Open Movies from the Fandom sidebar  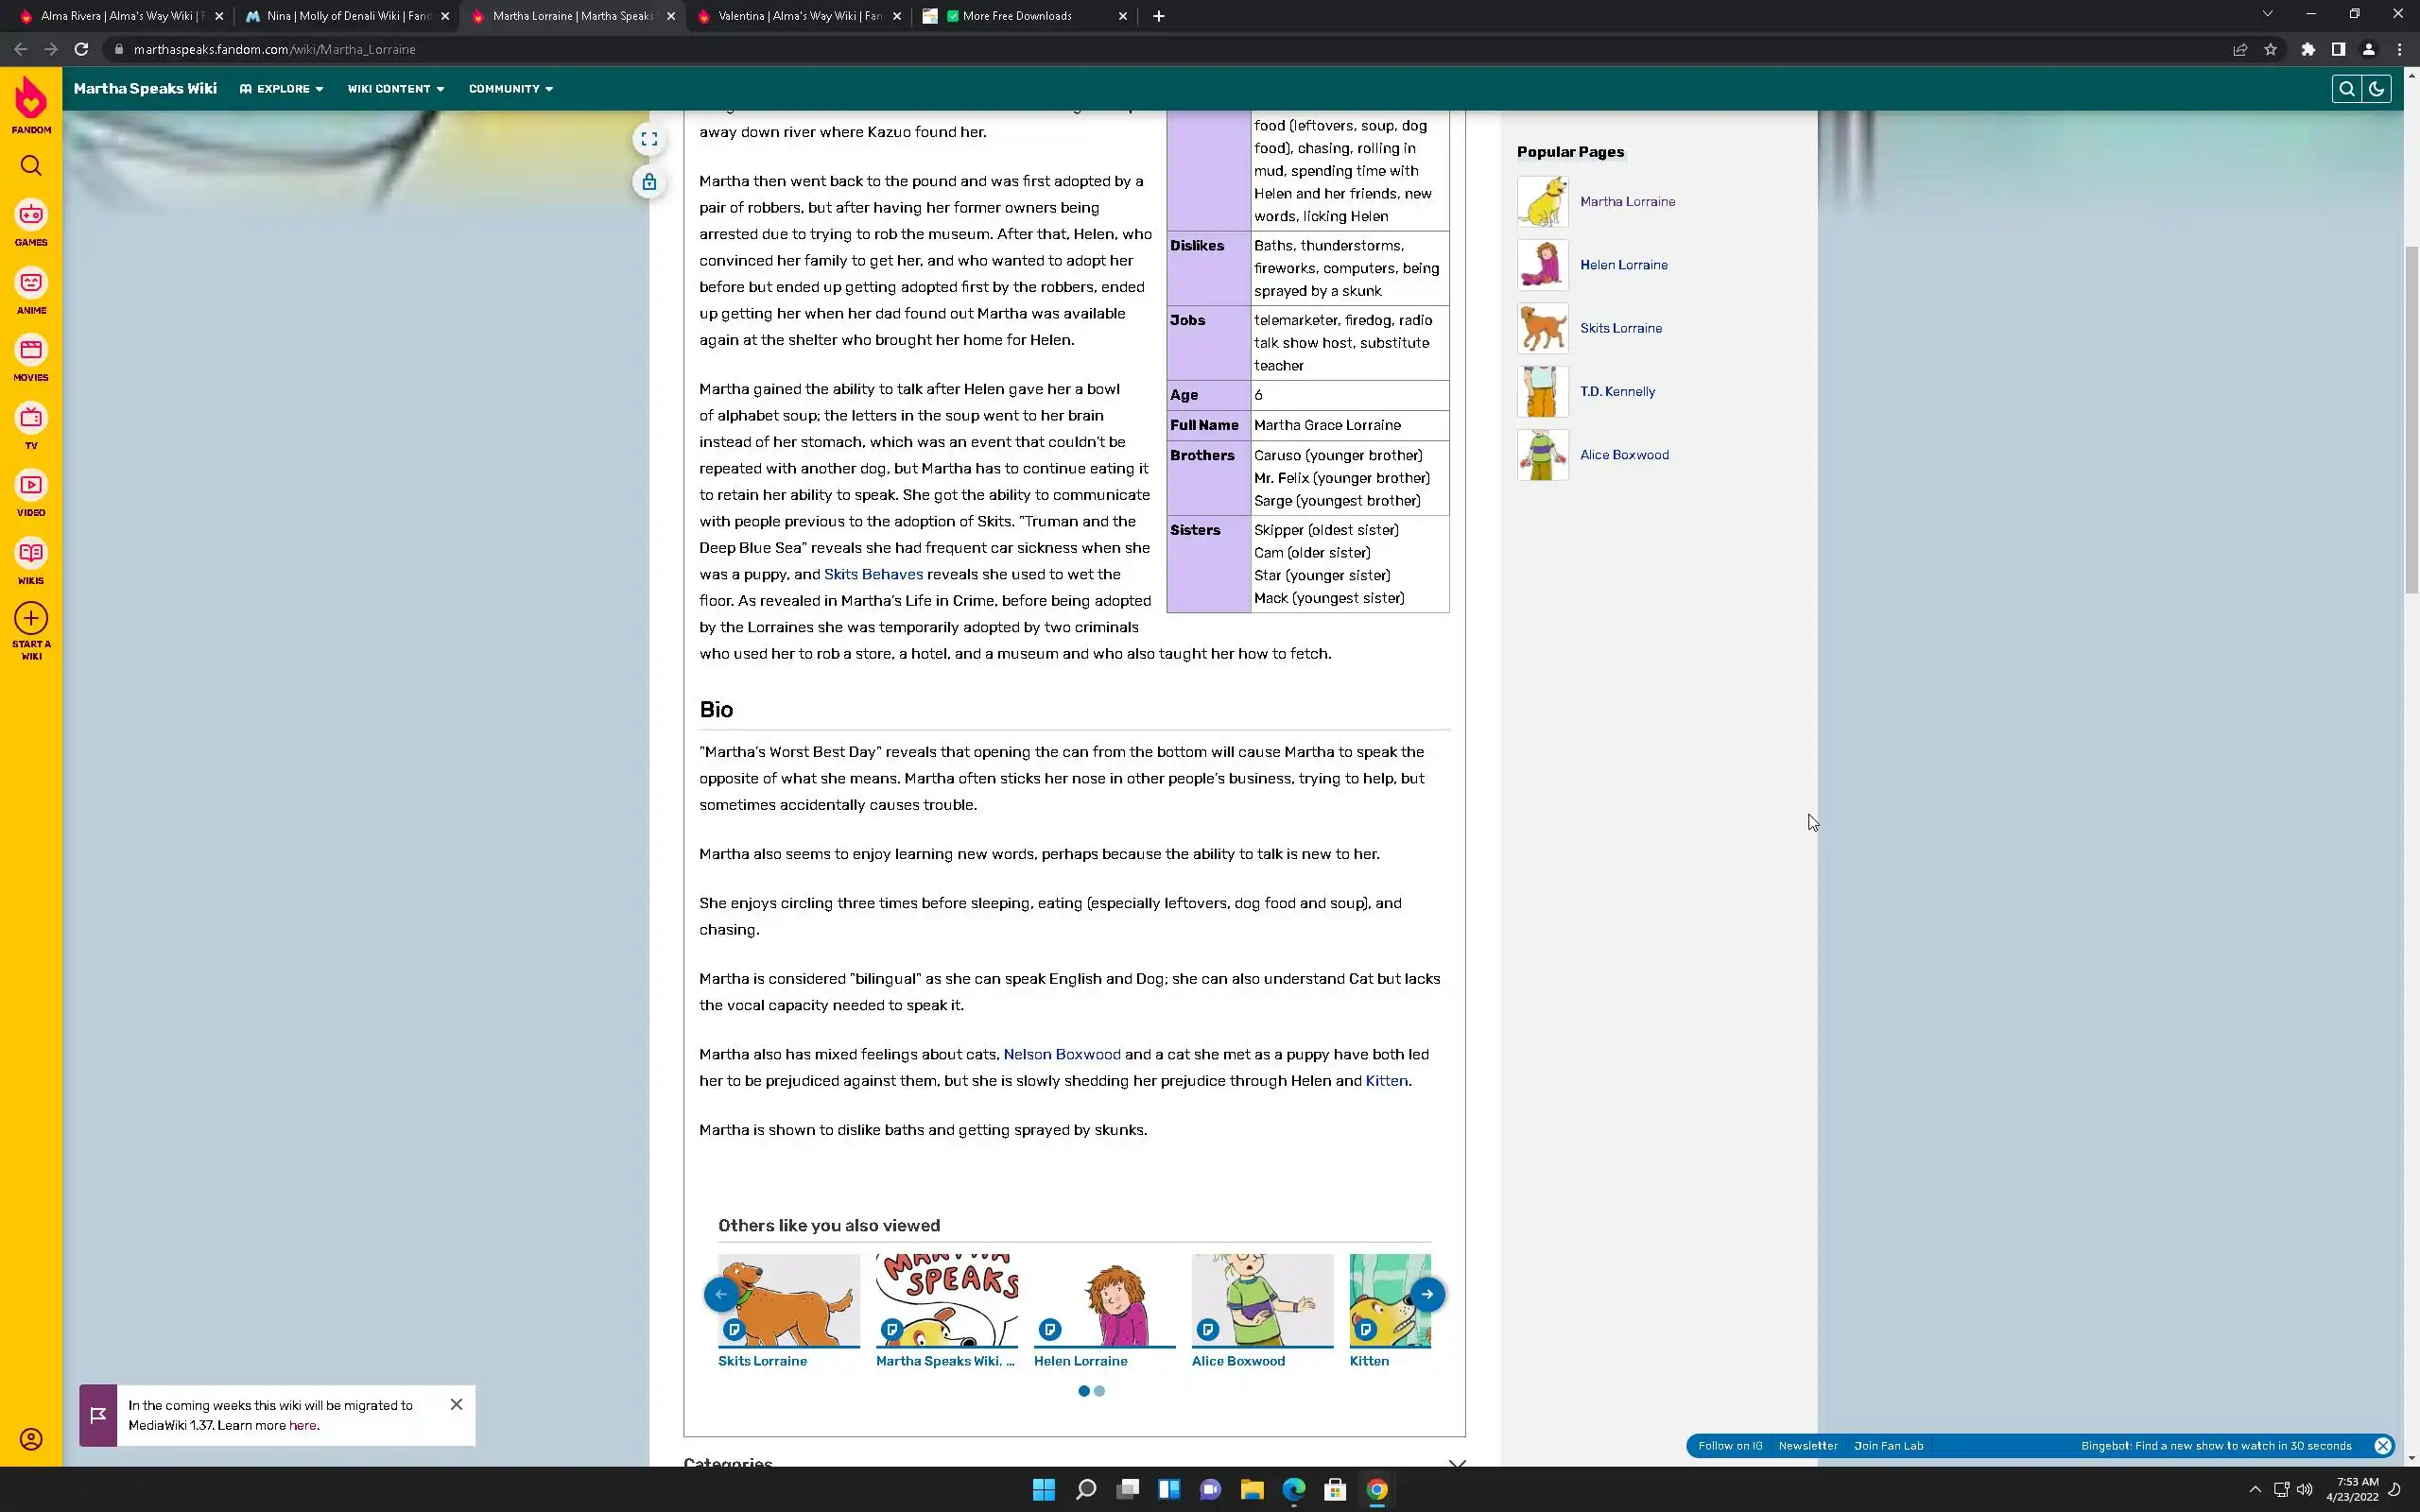[x=31, y=351]
